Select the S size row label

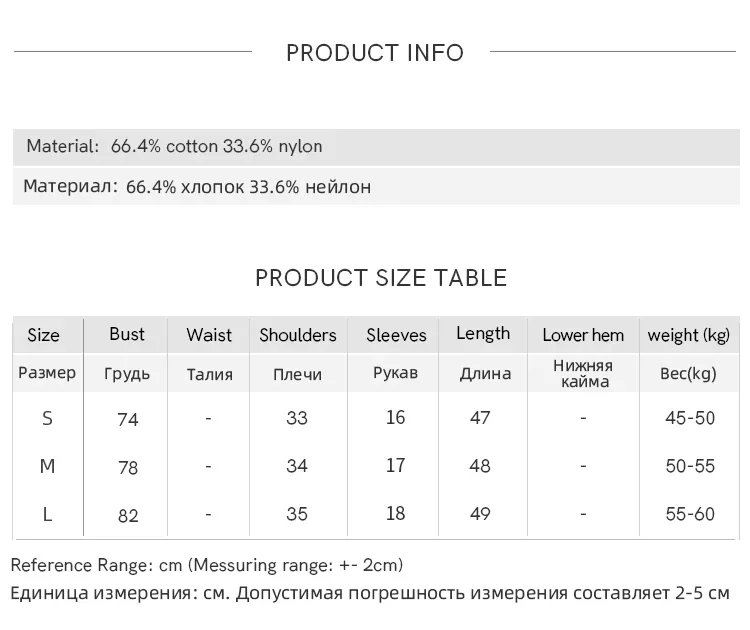coord(47,418)
